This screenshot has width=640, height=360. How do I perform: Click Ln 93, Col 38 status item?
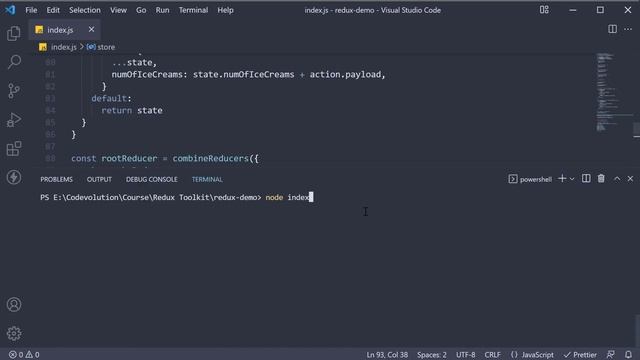[387, 355]
